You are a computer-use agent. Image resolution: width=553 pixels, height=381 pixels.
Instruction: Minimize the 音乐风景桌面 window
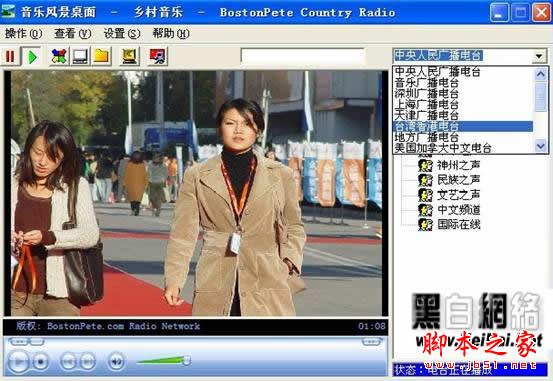click(499, 13)
